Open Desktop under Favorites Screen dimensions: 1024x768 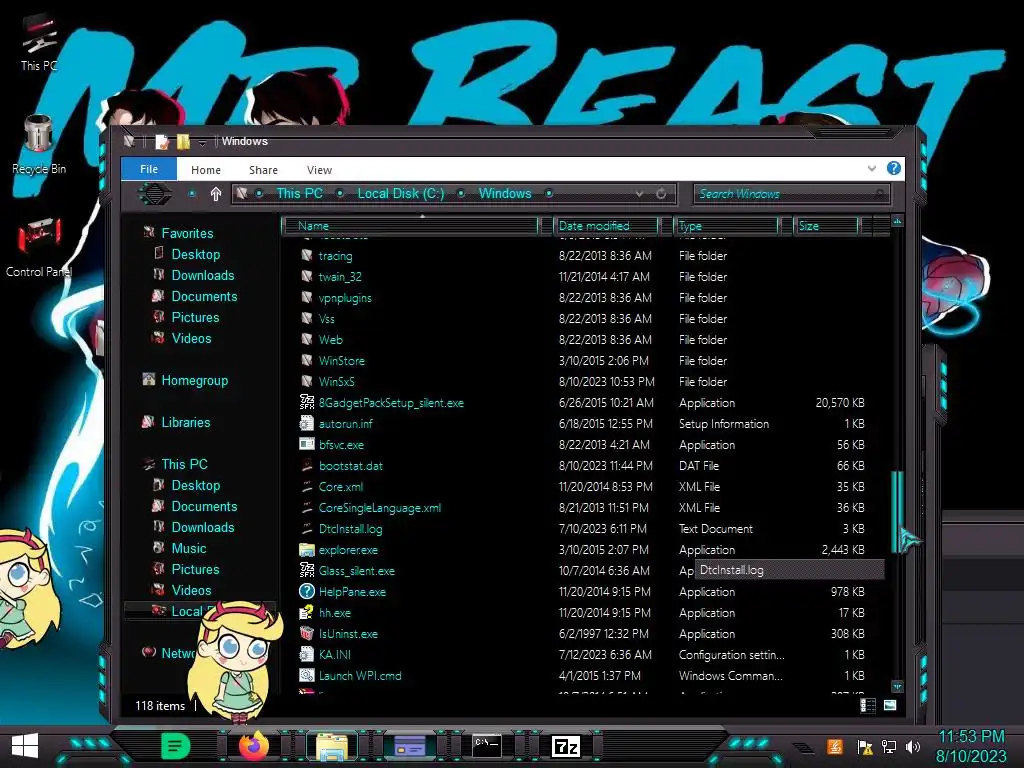(x=195, y=254)
